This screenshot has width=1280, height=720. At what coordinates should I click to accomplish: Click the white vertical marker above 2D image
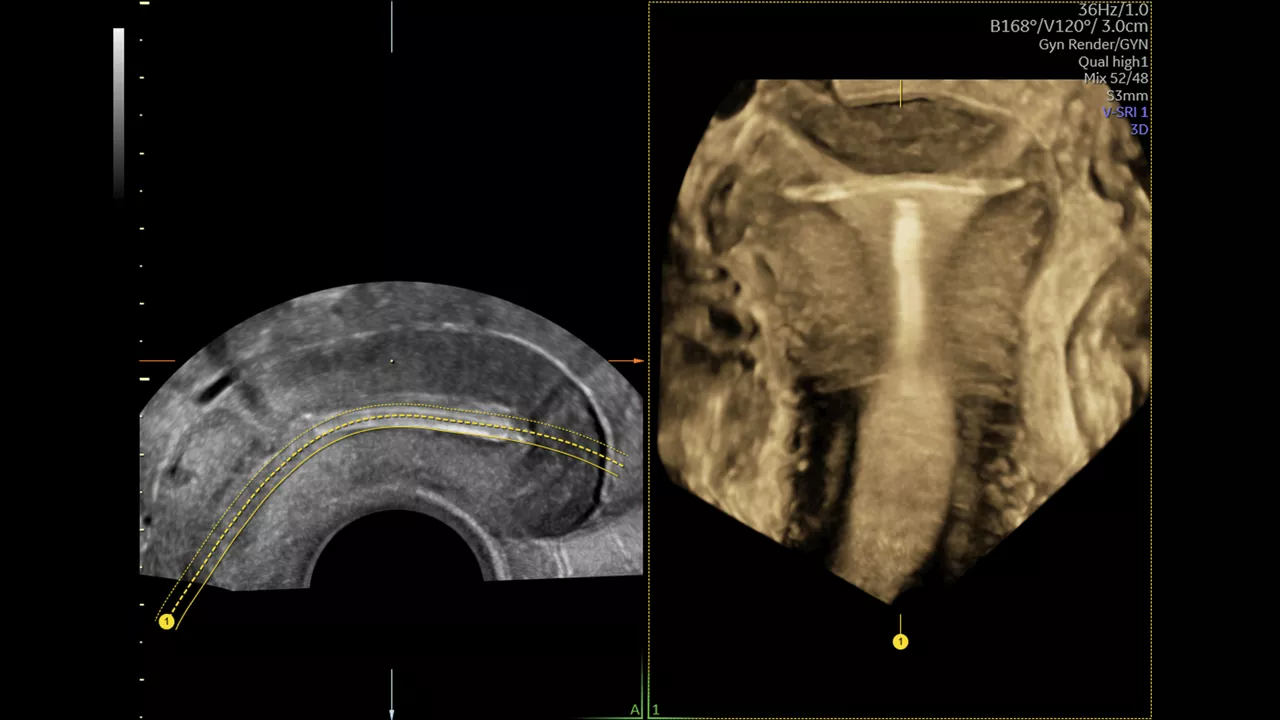[391, 27]
